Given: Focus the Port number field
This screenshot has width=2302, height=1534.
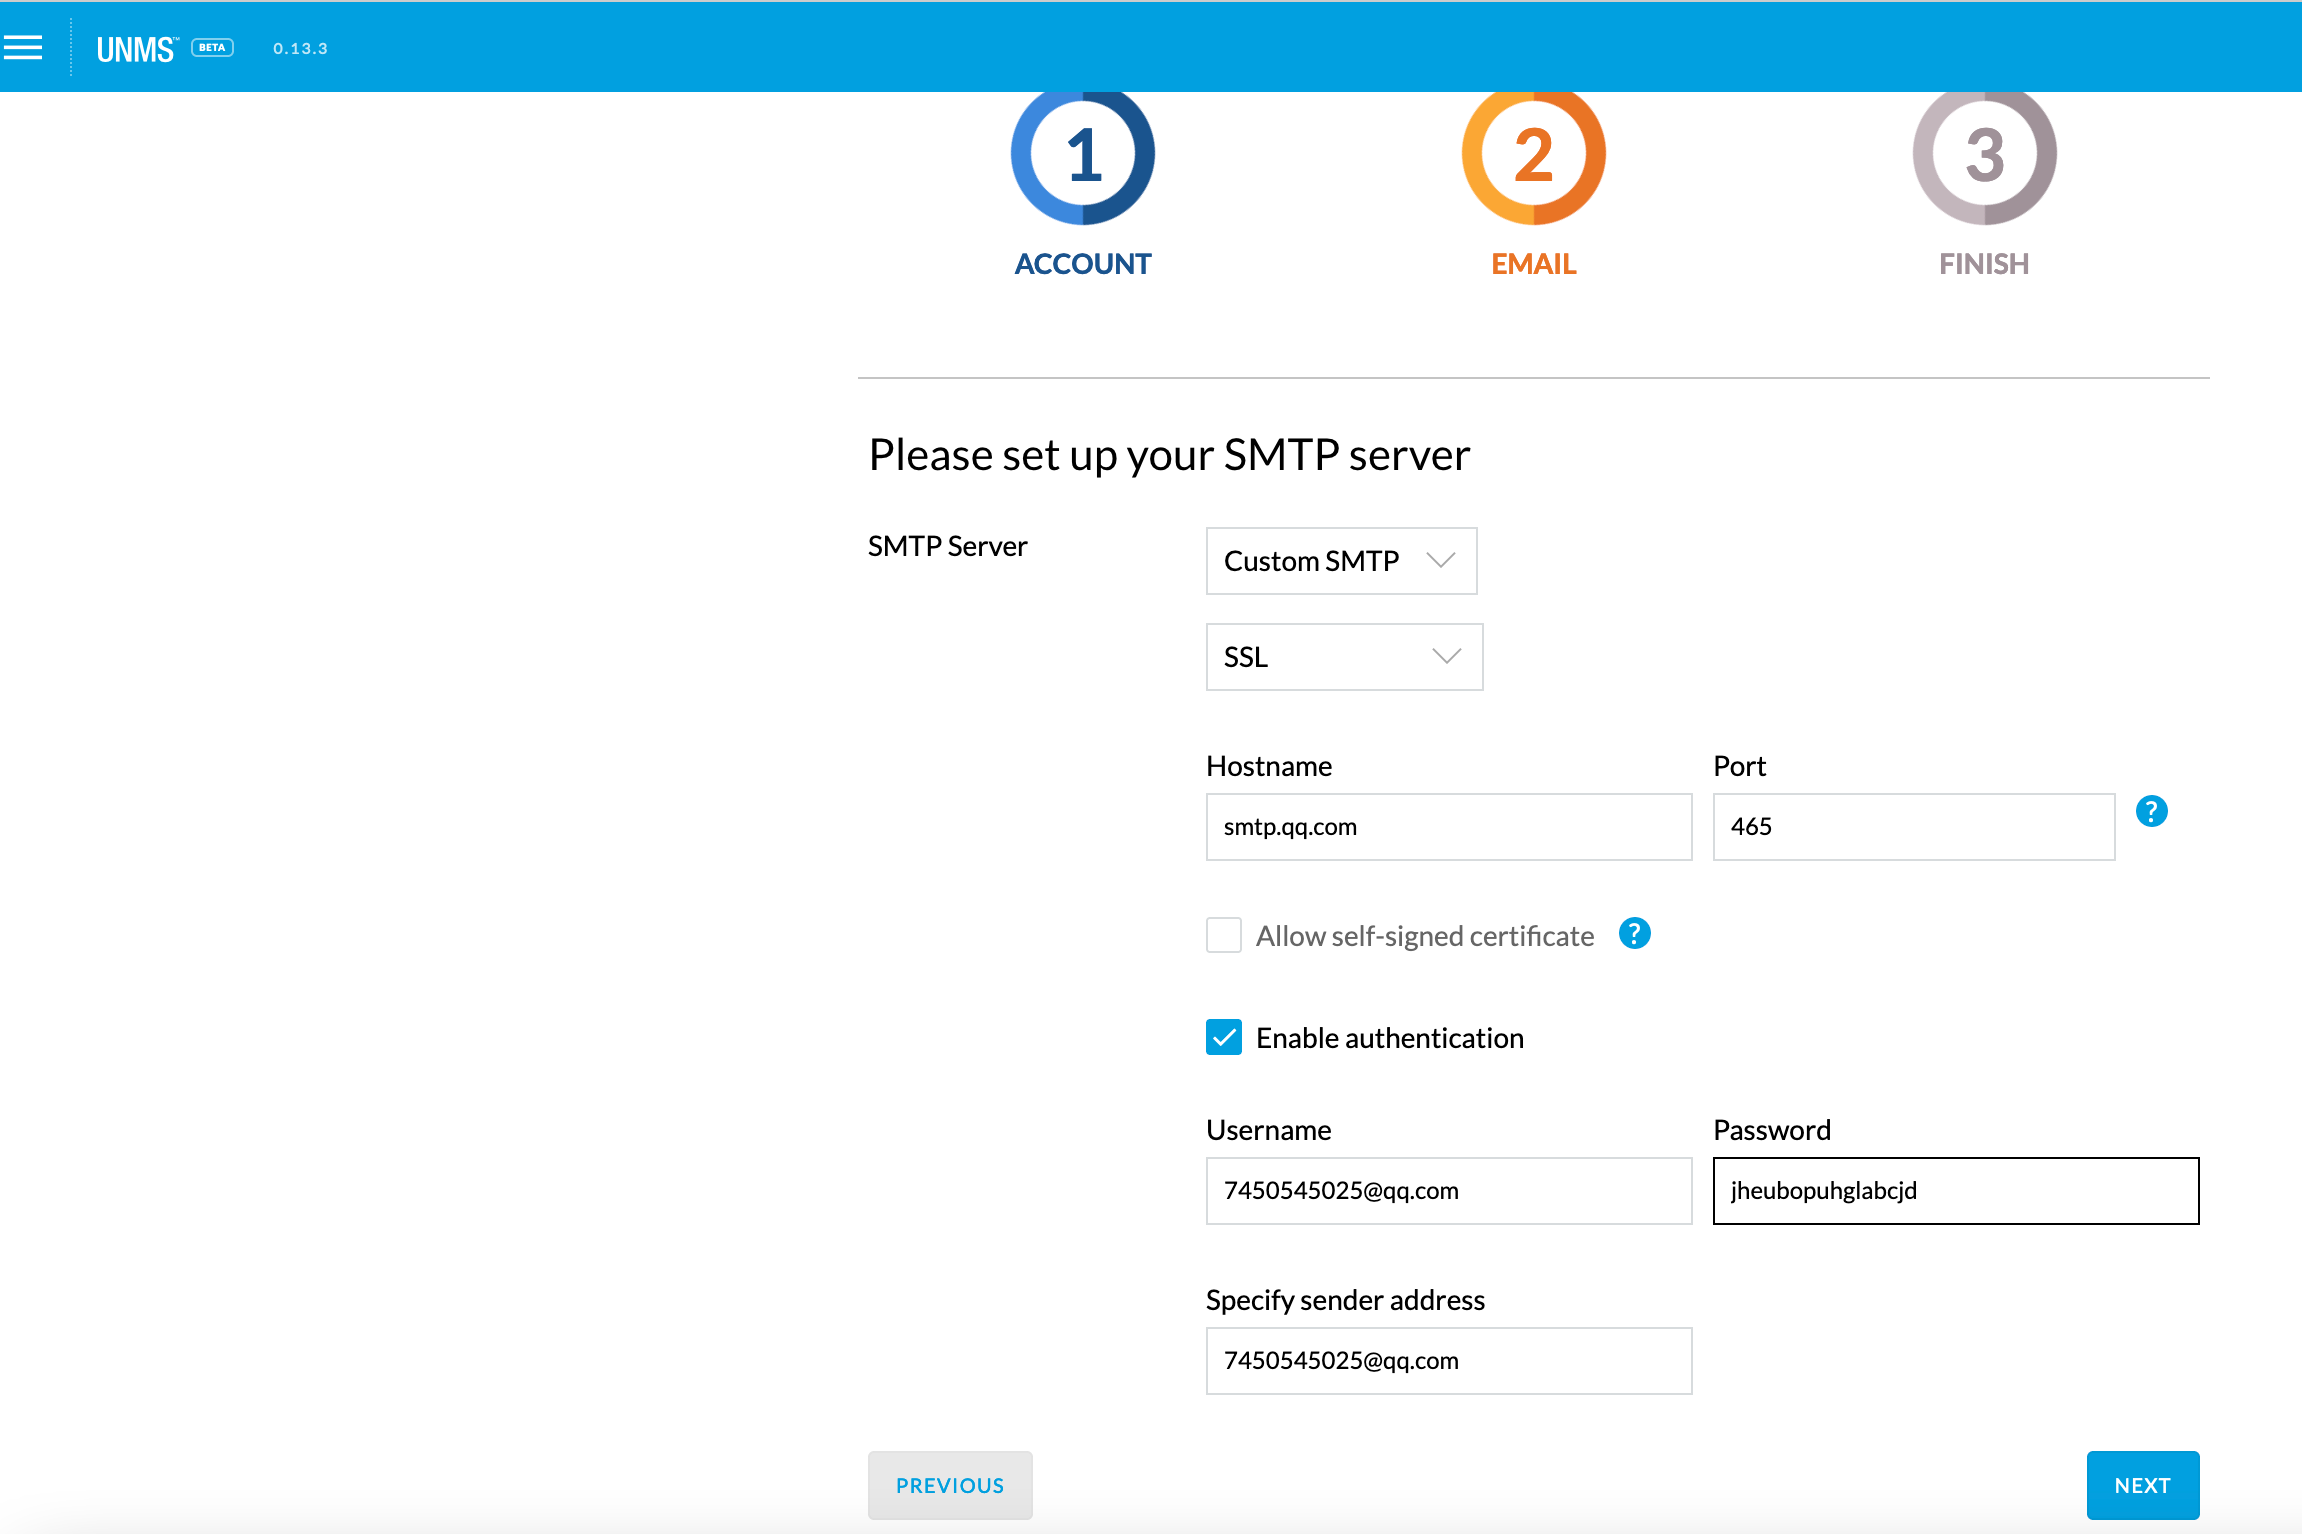Looking at the screenshot, I should point(1913,827).
